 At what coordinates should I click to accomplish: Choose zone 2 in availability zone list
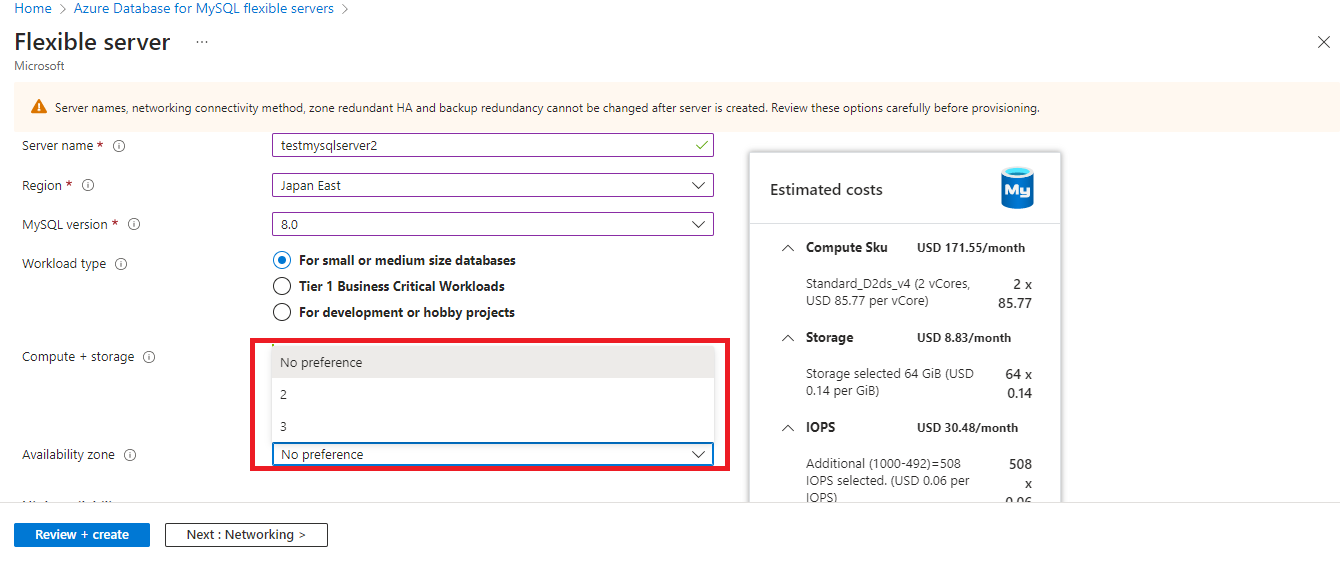tap(493, 394)
